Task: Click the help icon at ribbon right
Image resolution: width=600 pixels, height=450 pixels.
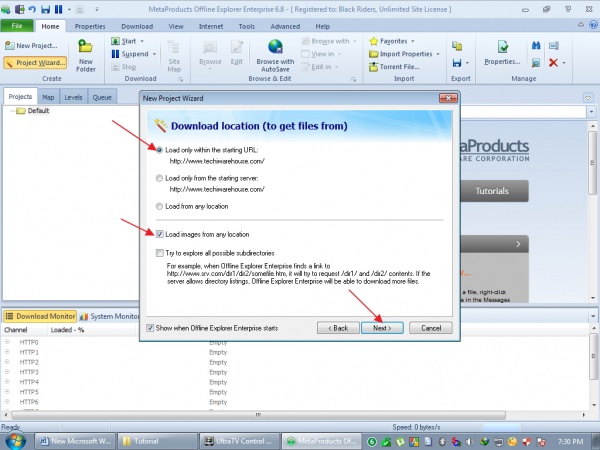Action: pos(593,25)
